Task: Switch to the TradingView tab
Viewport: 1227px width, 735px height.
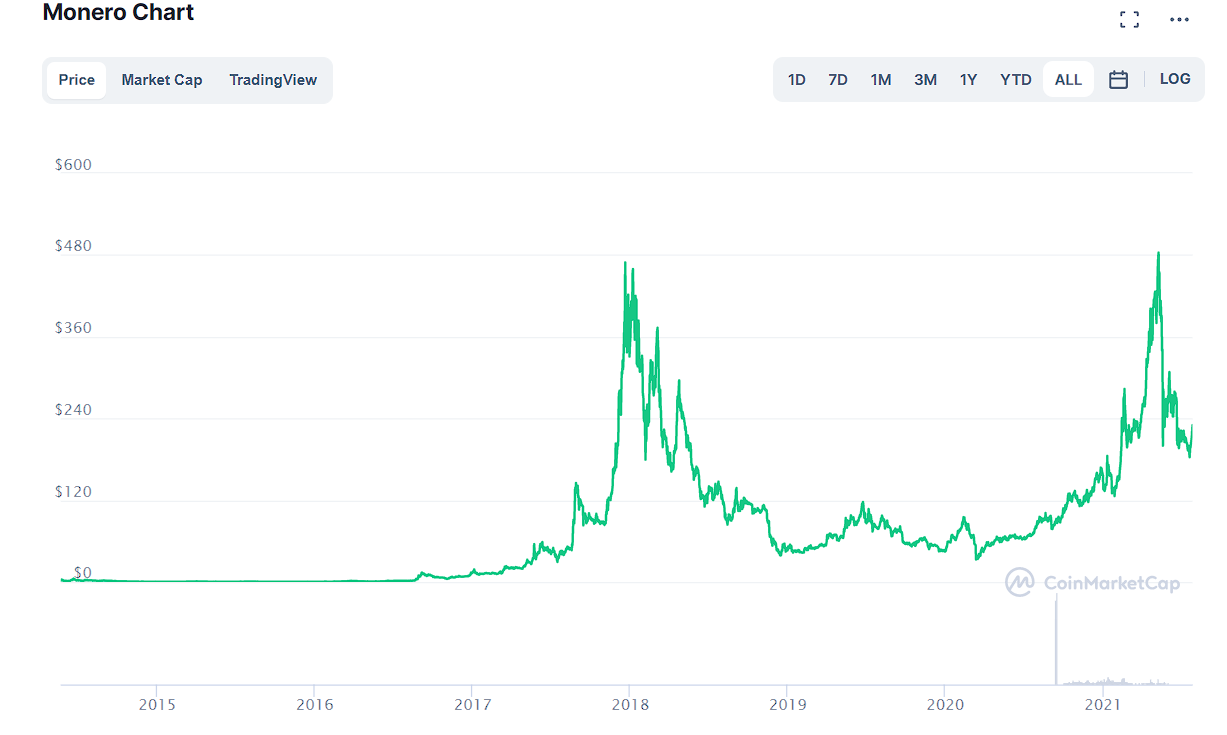Action: 273,80
